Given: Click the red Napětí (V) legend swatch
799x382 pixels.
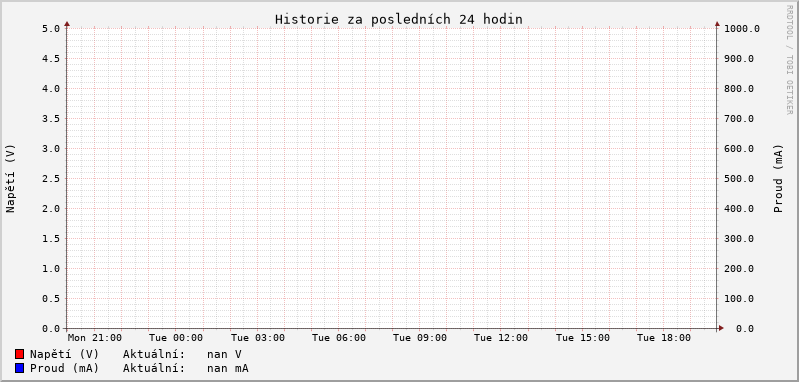Looking at the screenshot, I should [x=20, y=354].
